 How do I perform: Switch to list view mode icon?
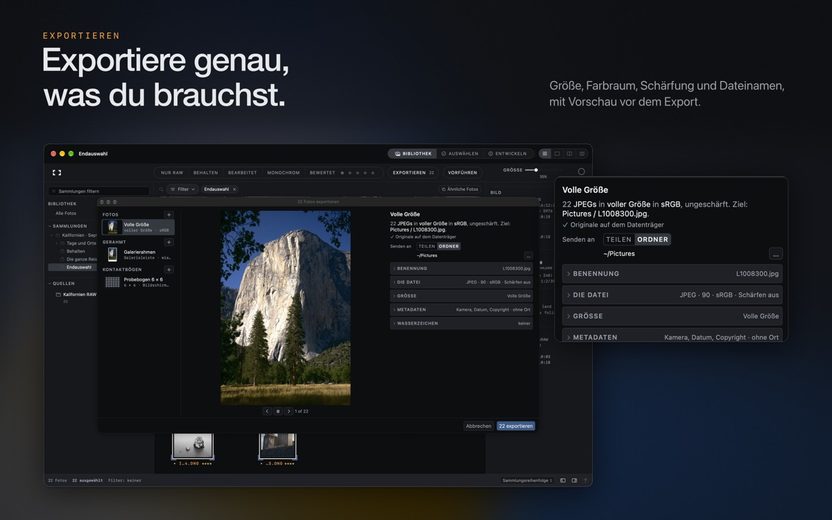pos(582,154)
